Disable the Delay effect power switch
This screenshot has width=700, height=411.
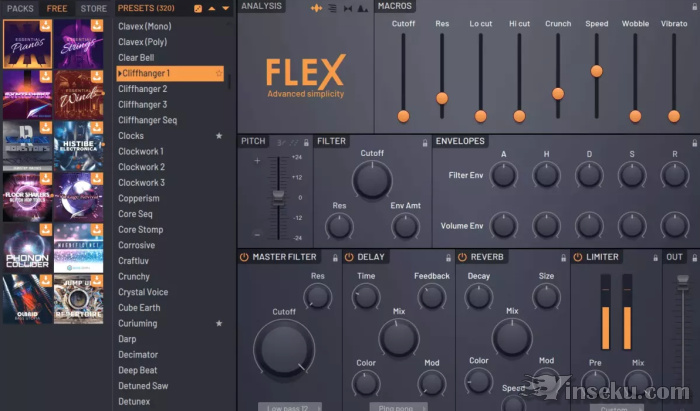pos(350,257)
